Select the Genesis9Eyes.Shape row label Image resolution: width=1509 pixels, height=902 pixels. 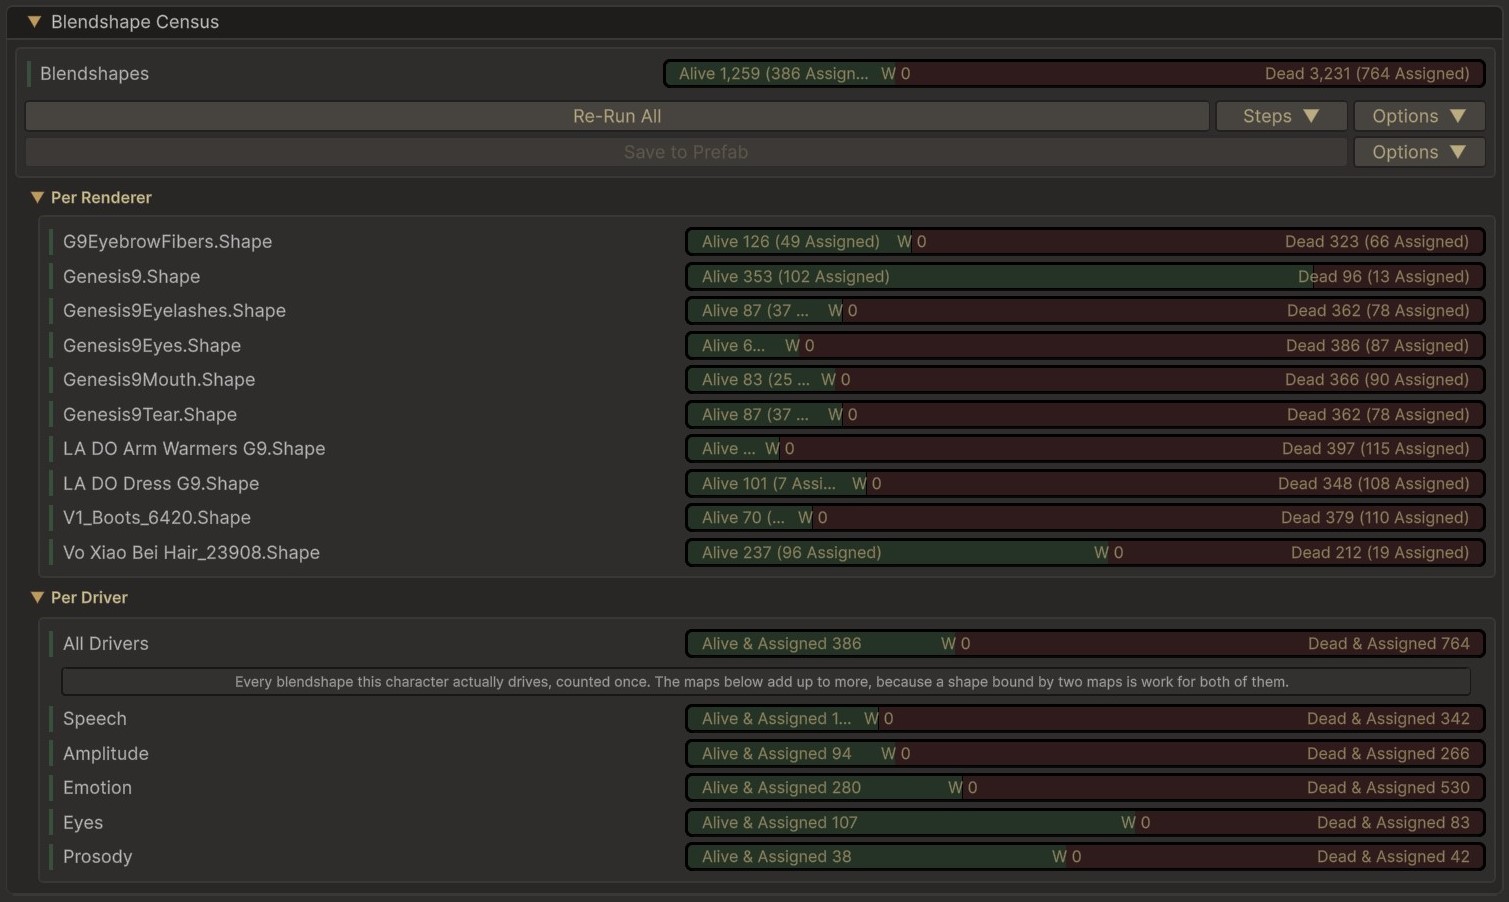(x=152, y=345)
